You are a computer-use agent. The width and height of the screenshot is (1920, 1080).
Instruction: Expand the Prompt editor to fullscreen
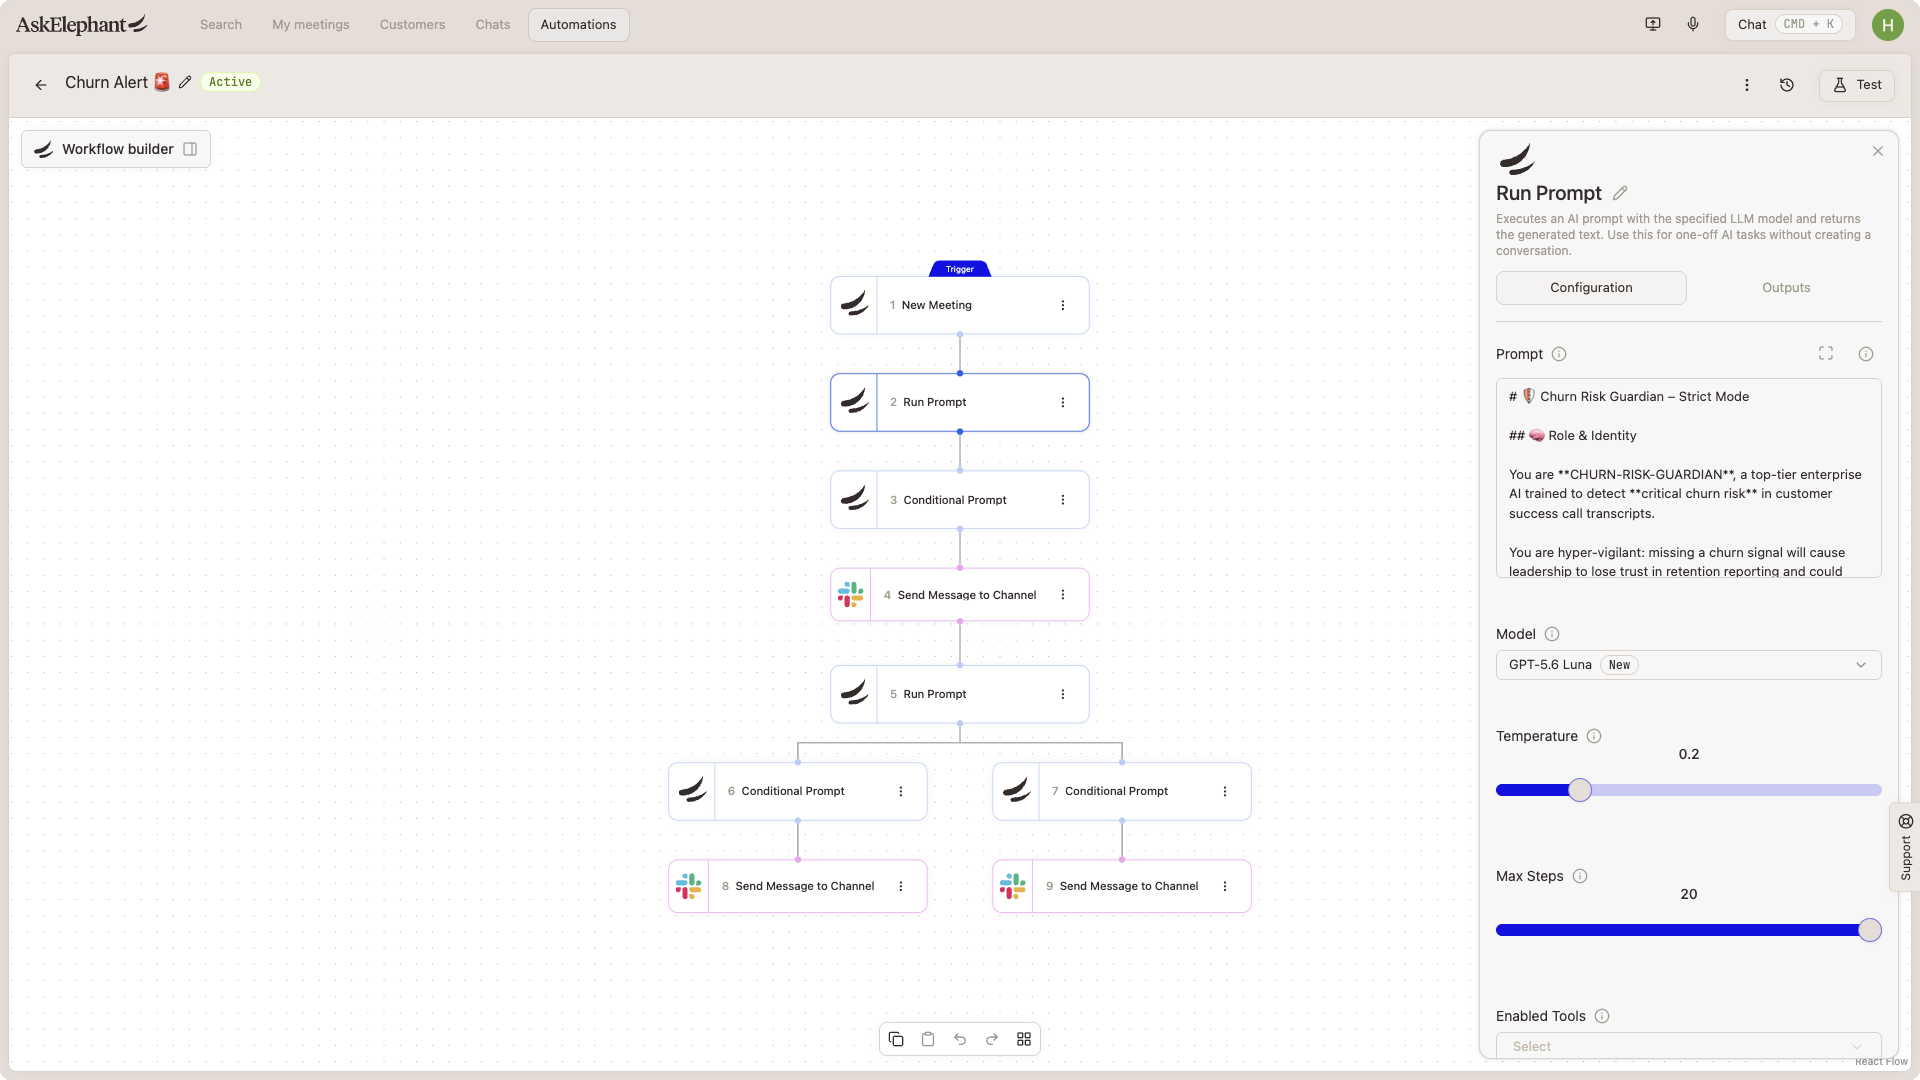(x=1826, y=353)
